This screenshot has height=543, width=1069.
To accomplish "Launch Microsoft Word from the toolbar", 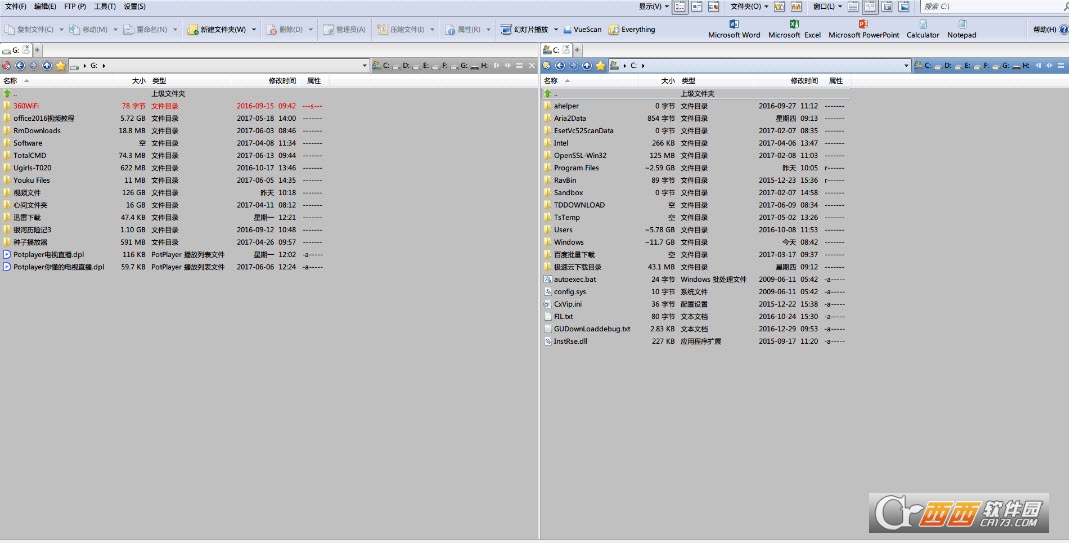I will point(734,29).
